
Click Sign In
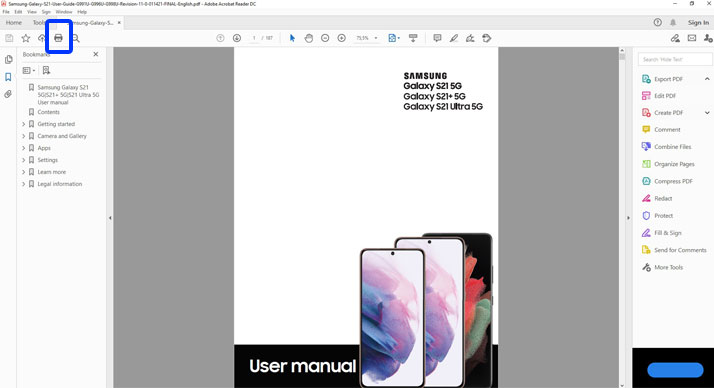pyautogui.click(x=698, y=22)
